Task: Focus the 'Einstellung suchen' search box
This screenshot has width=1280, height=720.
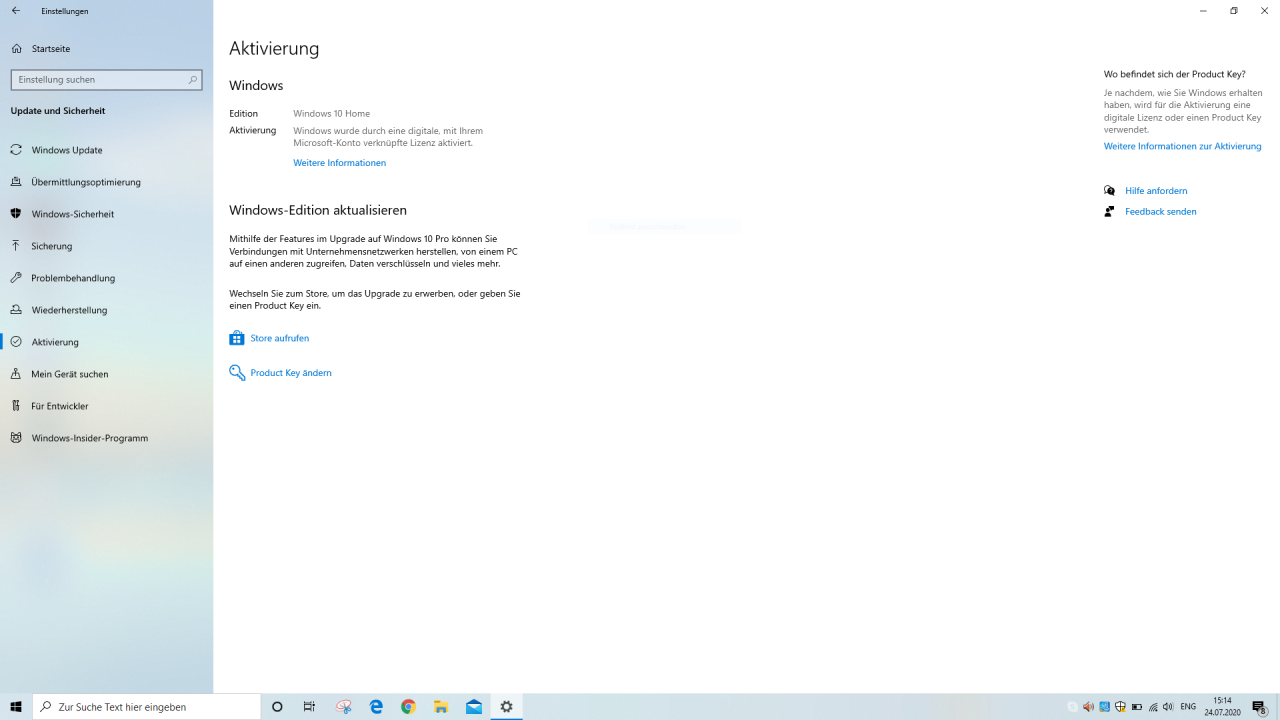Action: click(x=106, y=79)
